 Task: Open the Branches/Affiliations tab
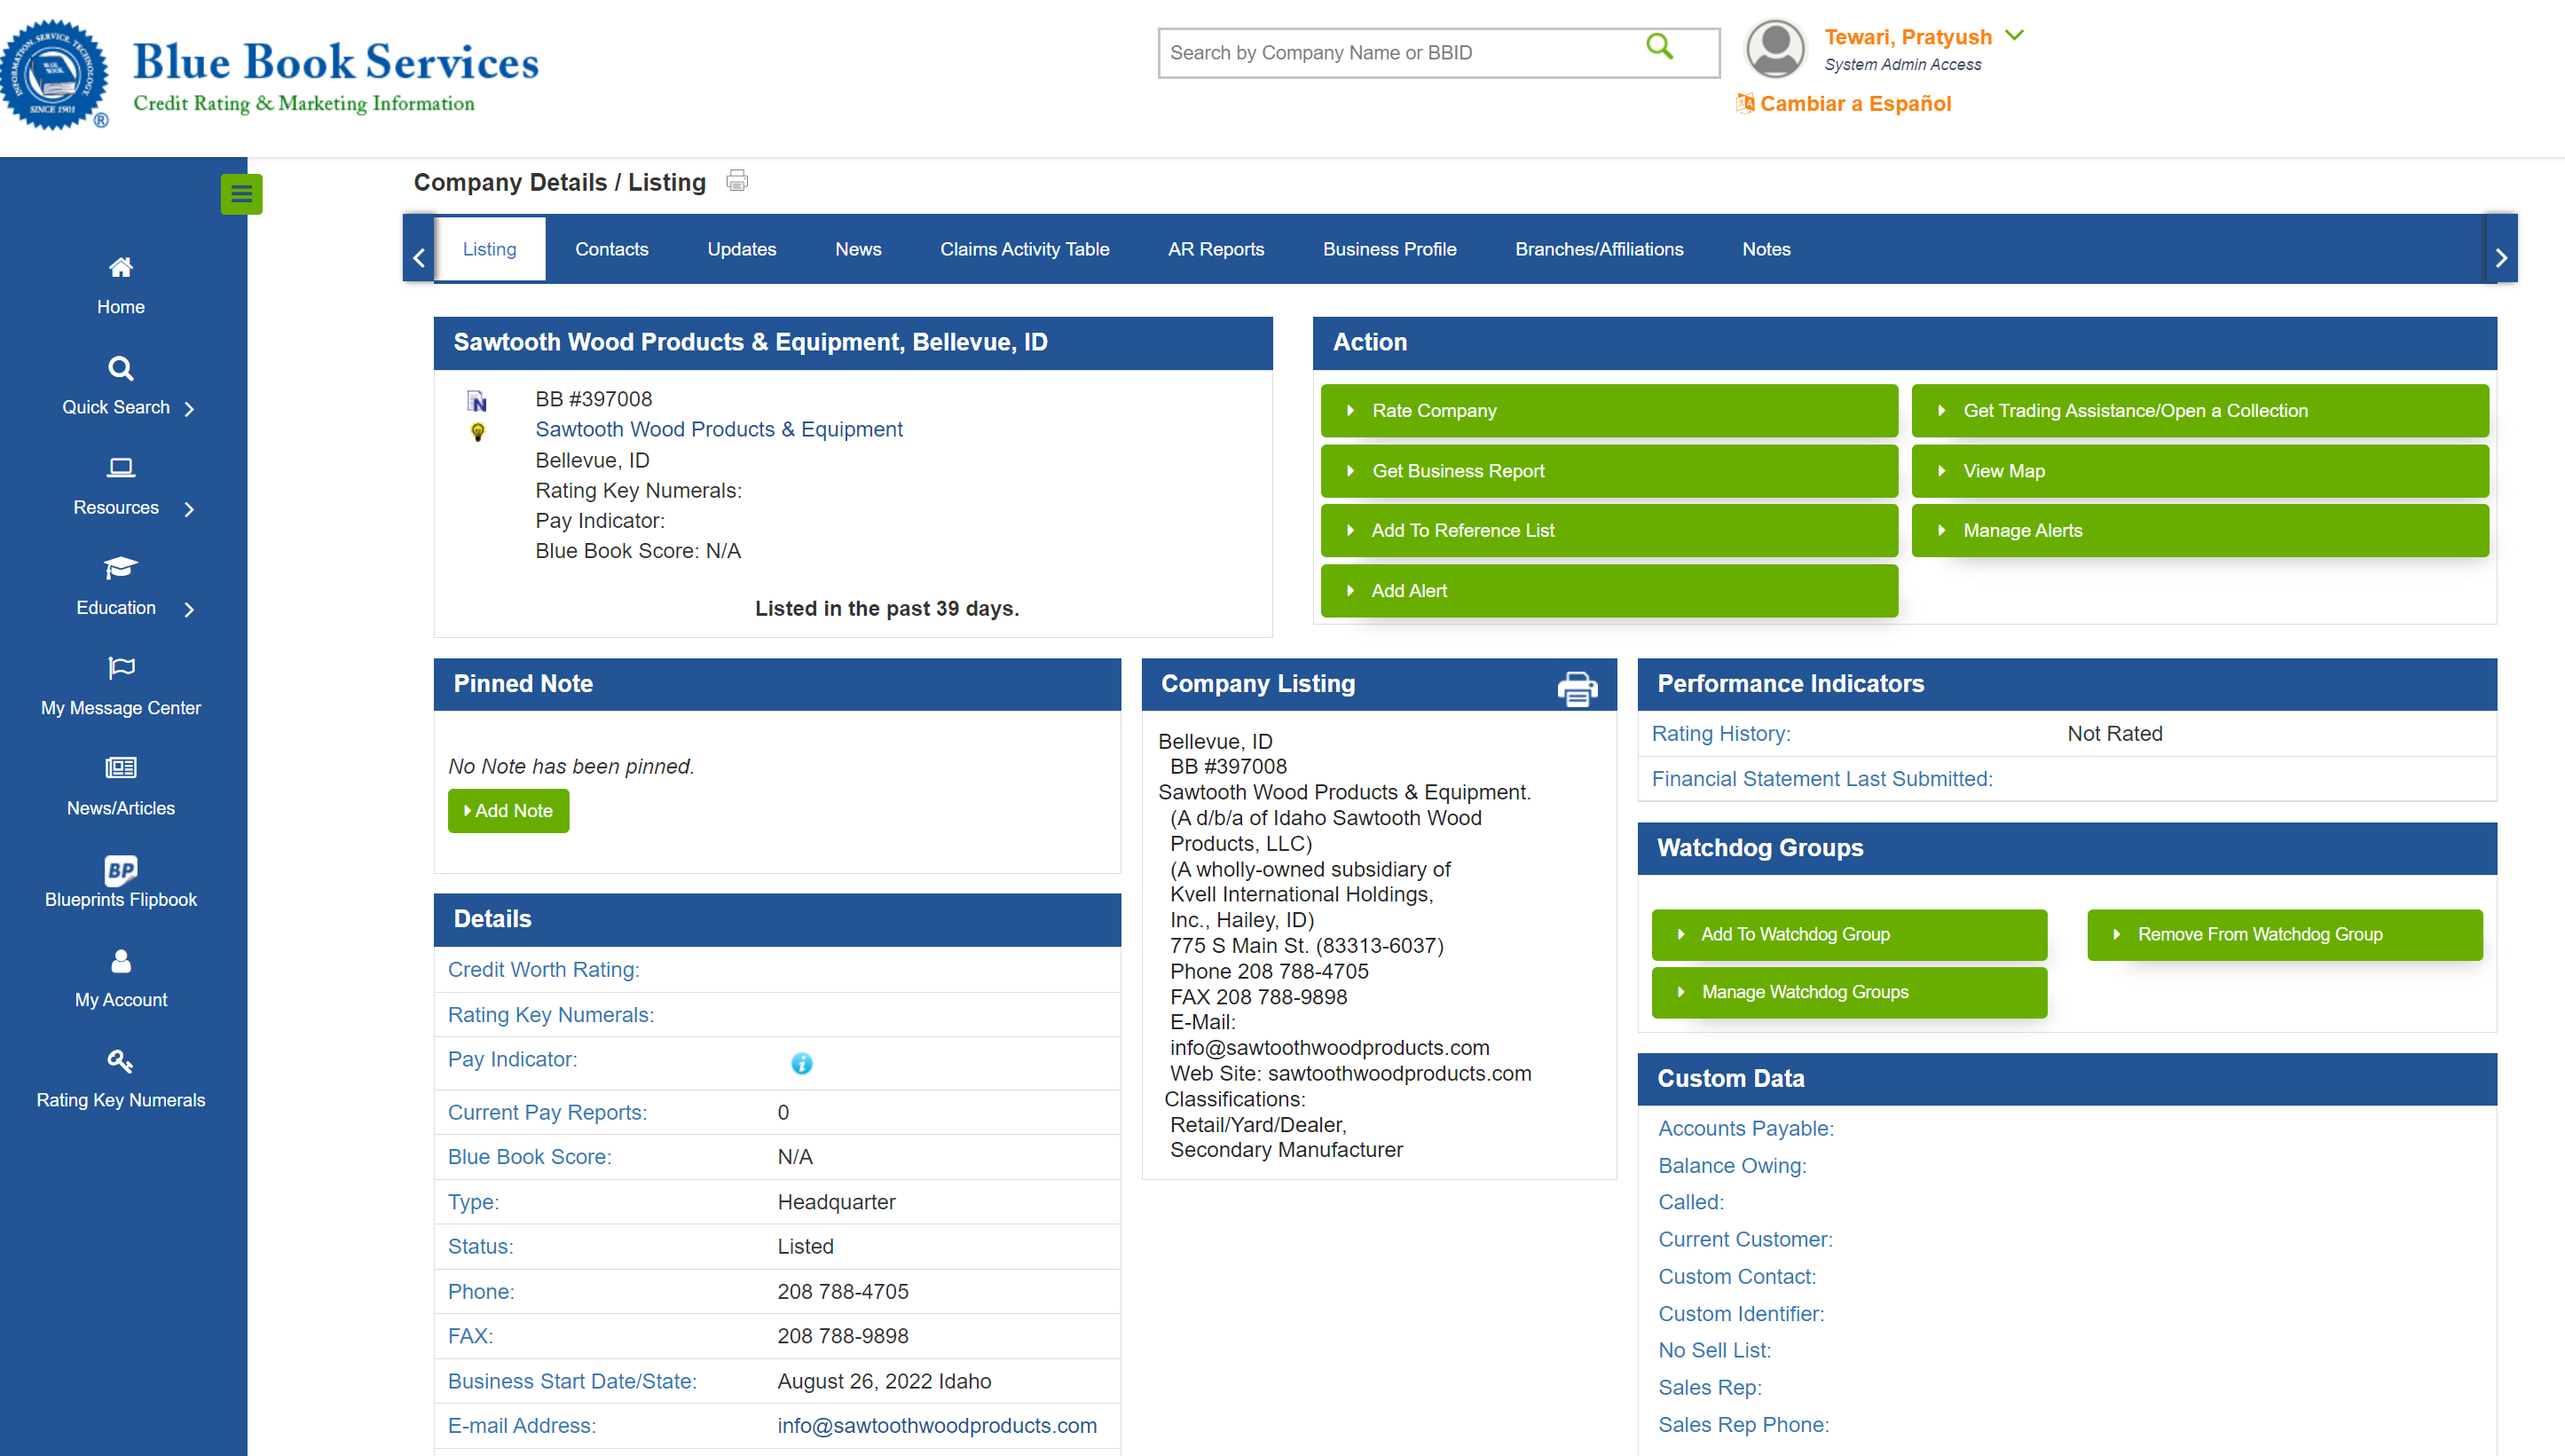pyautogui.click(x=1599, y=249)
